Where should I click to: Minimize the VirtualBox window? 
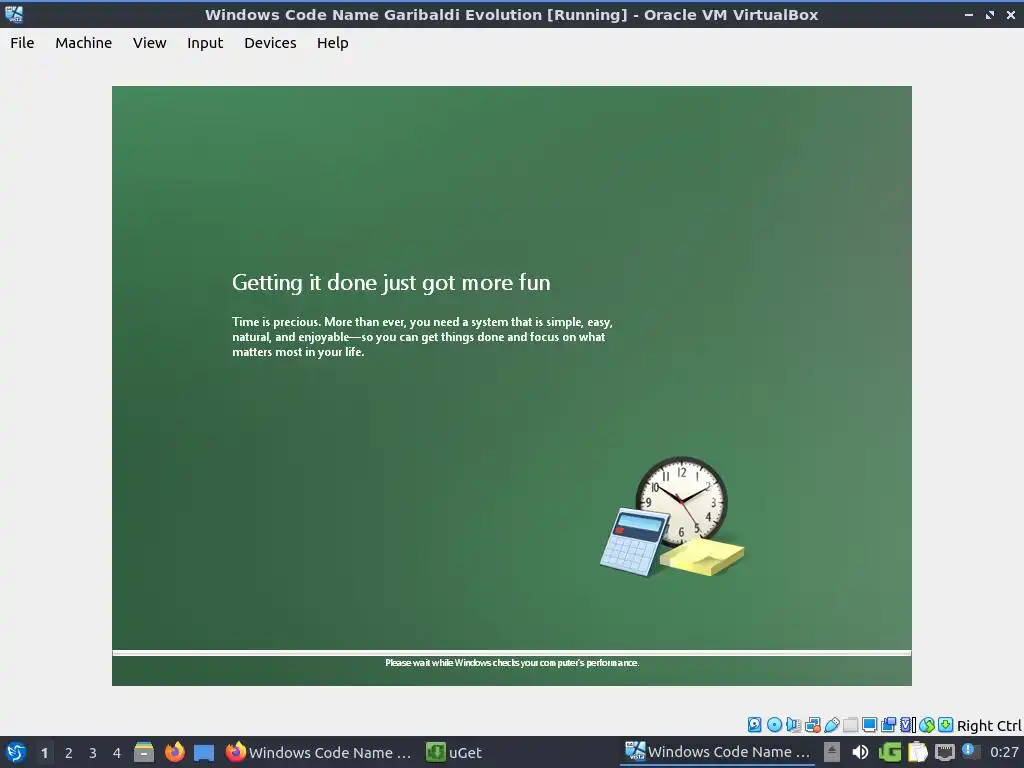(x=968, y=14)
